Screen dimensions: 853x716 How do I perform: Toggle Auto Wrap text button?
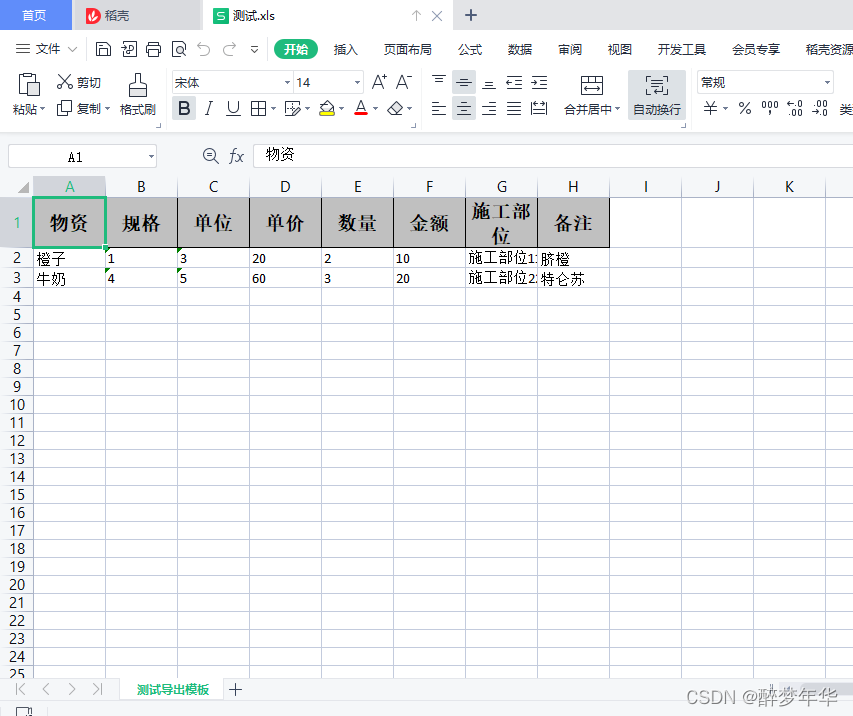click(x=657, y=95)
